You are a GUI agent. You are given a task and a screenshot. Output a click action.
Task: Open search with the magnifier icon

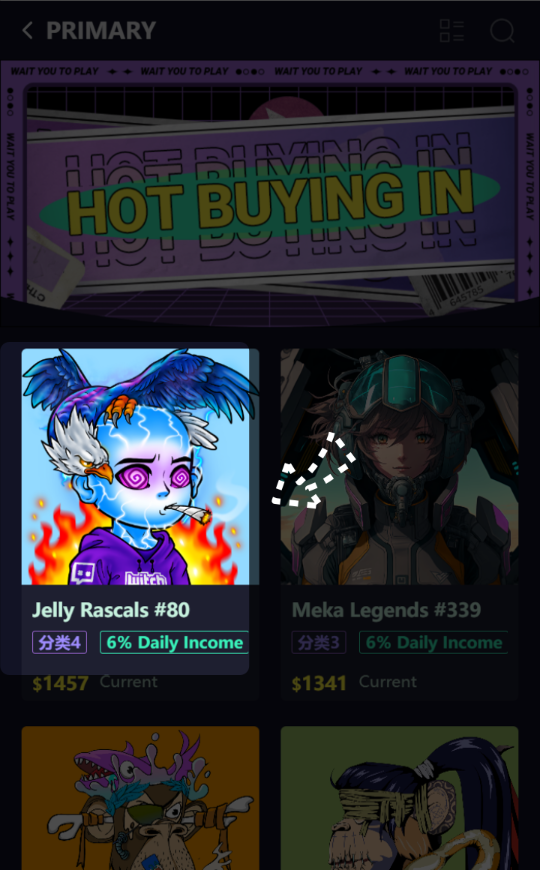point(502,31)
